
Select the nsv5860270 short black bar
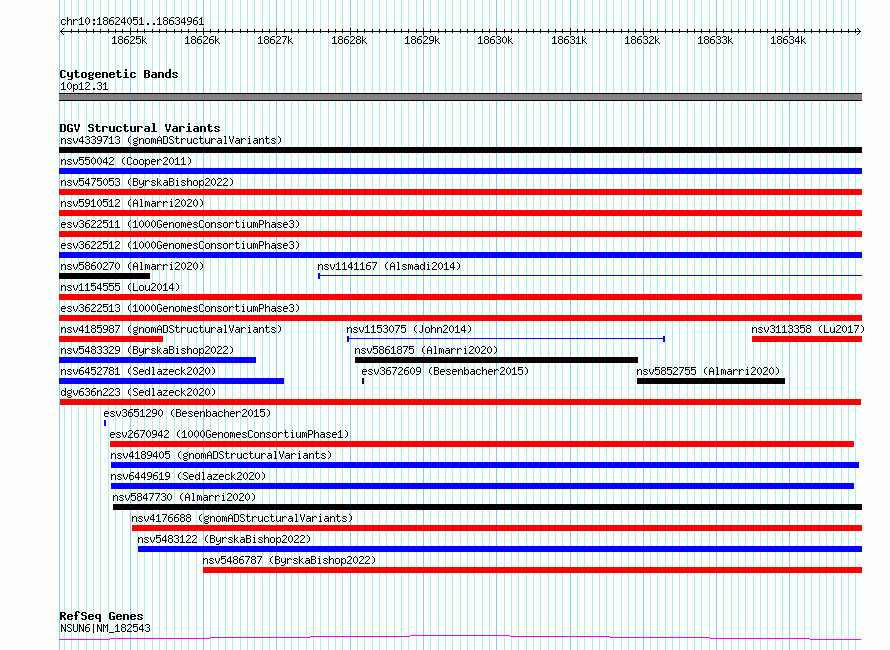pyautogui.click(x=104, y=276)
